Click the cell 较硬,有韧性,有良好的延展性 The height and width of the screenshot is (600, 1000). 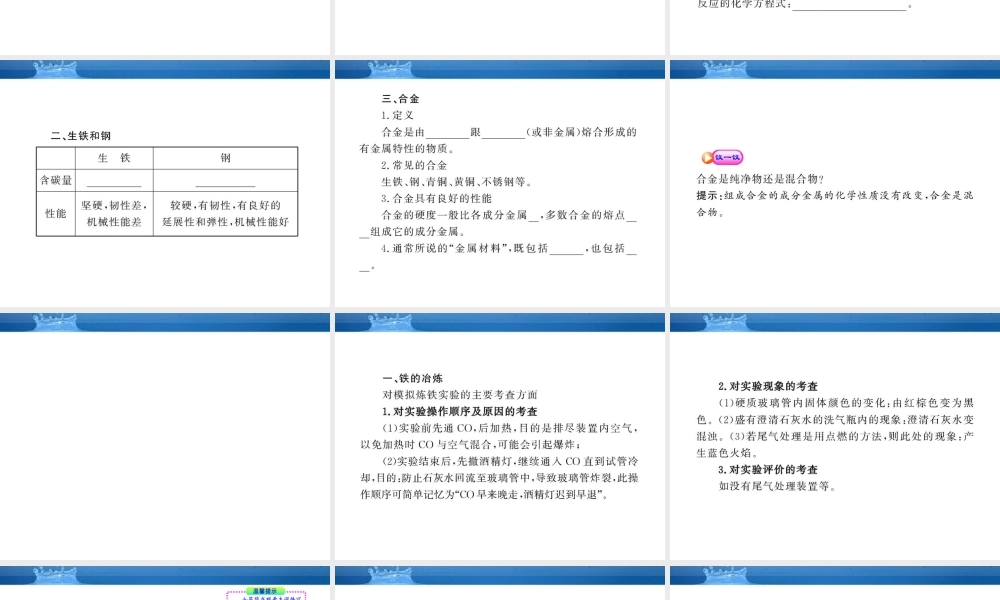click(225, 214)
